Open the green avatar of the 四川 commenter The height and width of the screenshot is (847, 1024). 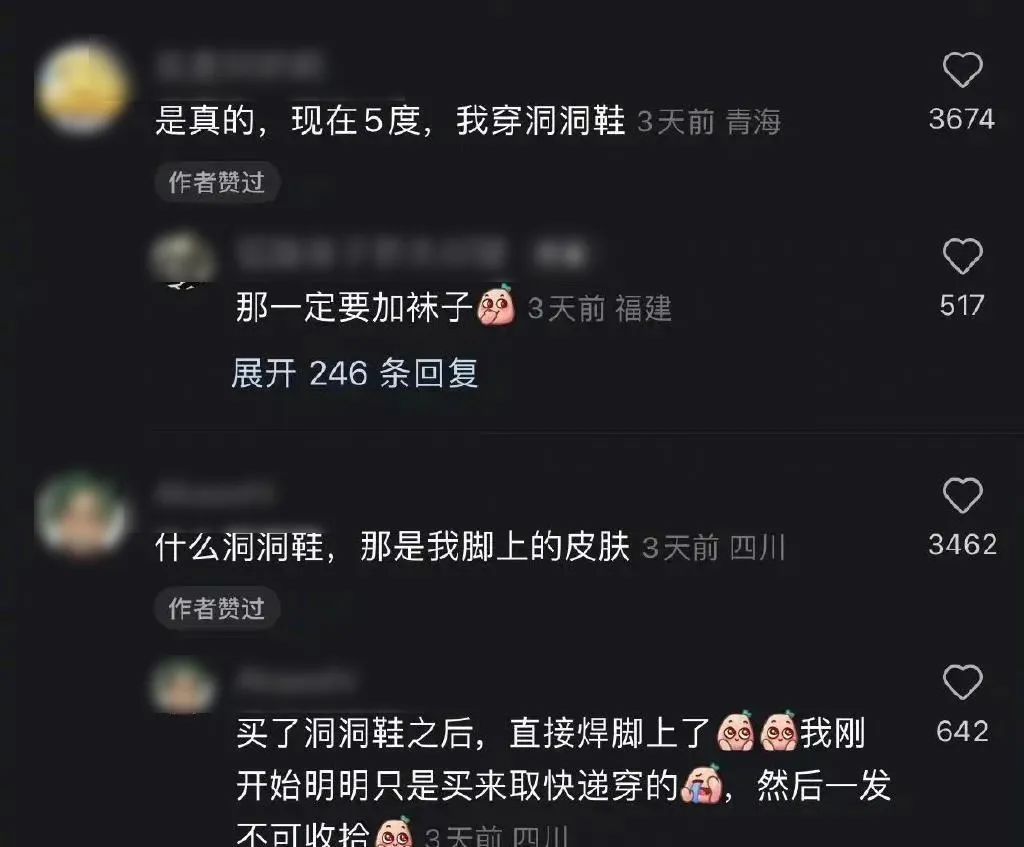pyautogui.click(x=82, y=515)
